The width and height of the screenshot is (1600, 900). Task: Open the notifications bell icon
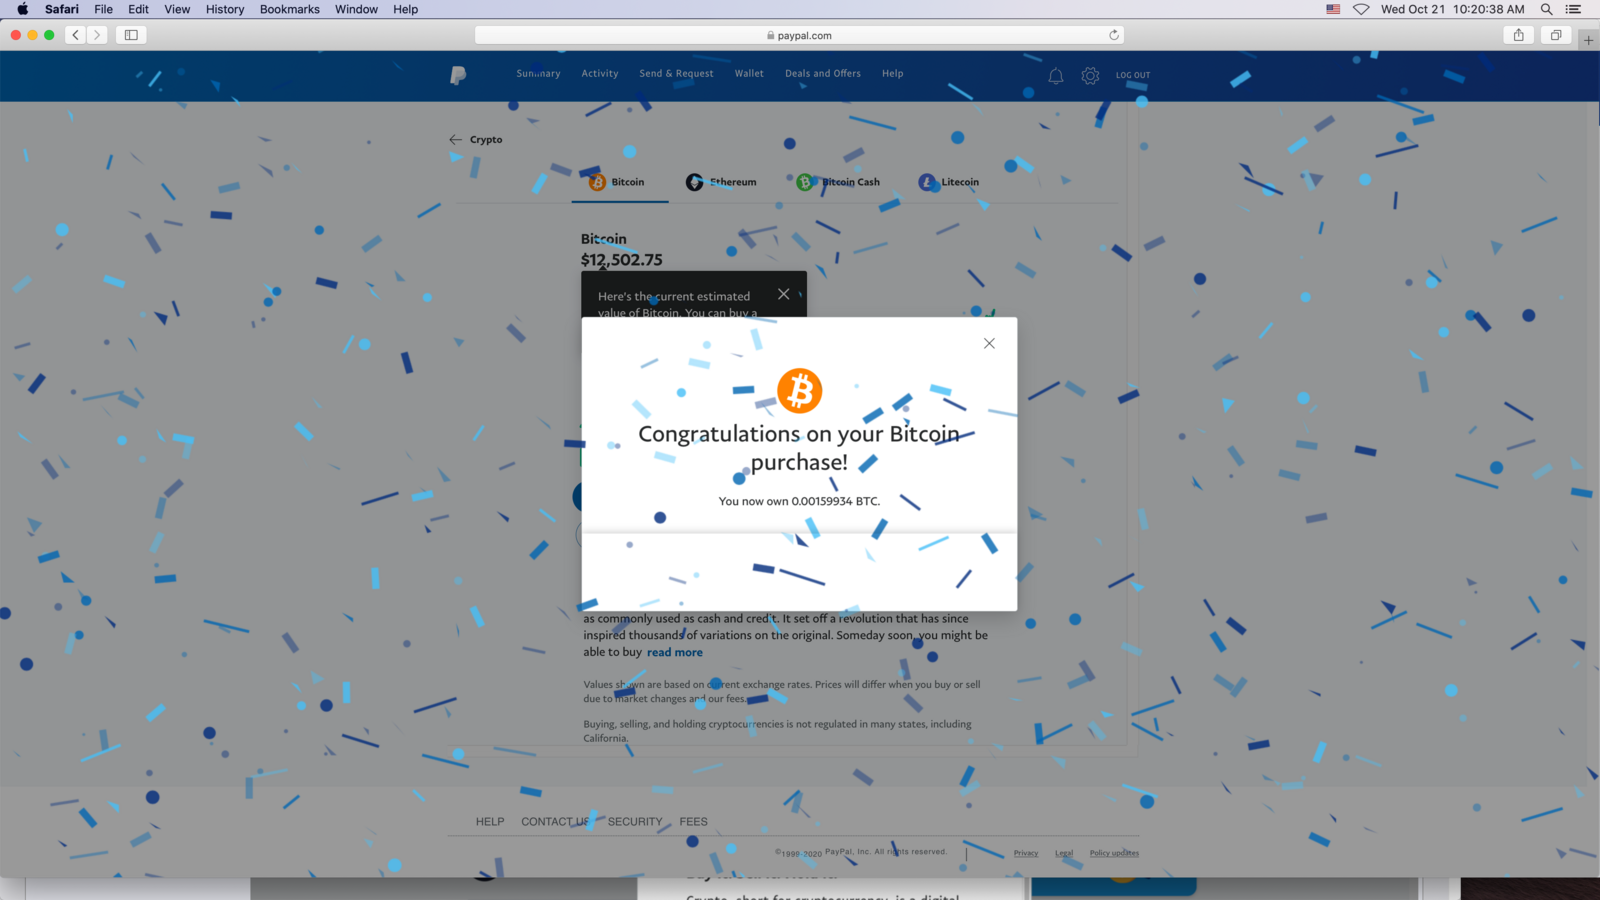pos(1056,75)
